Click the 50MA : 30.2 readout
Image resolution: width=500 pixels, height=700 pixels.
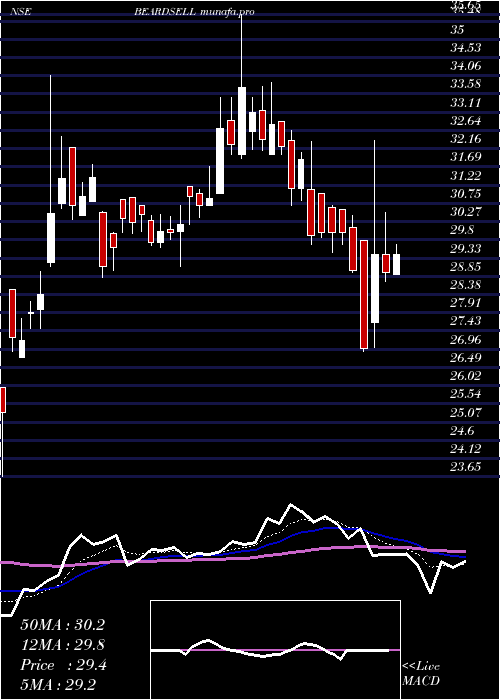tap(62, 625)
